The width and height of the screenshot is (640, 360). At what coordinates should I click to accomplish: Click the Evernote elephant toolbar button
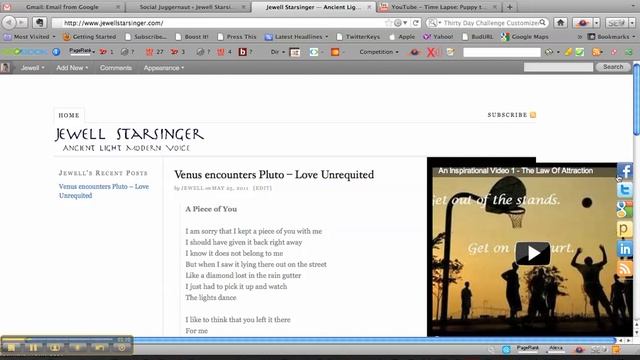(40, 23)
